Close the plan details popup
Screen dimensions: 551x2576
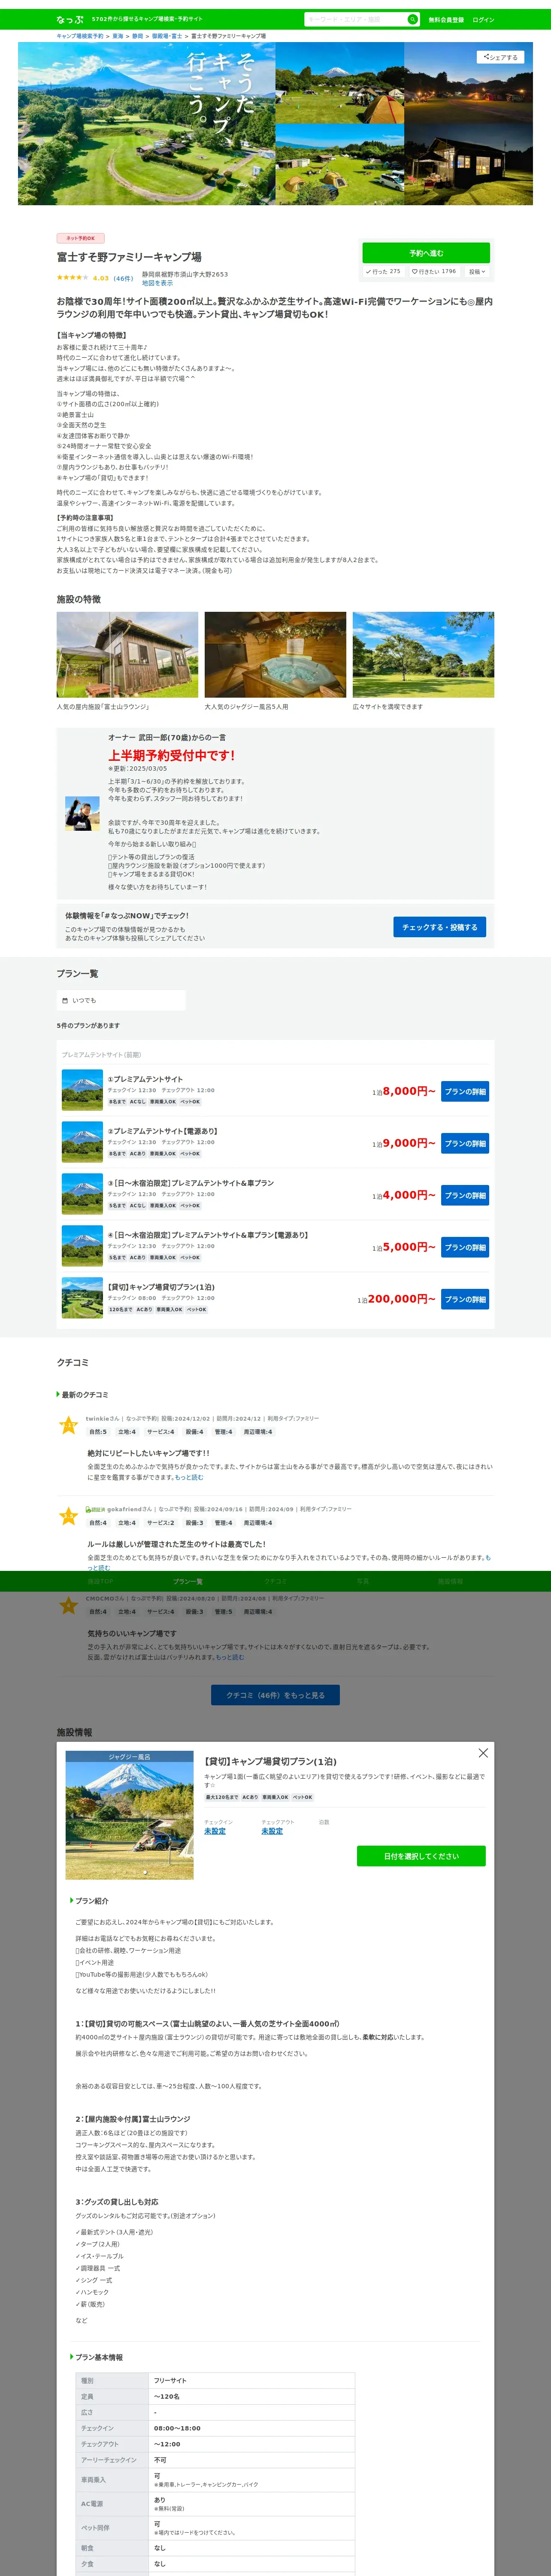[483, 1753]
